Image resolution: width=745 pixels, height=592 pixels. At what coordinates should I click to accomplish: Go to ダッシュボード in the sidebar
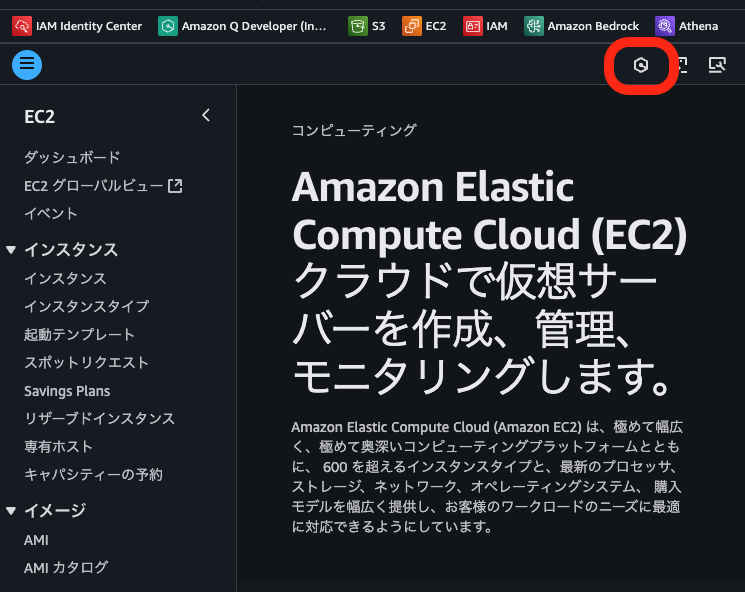(72, 157)
